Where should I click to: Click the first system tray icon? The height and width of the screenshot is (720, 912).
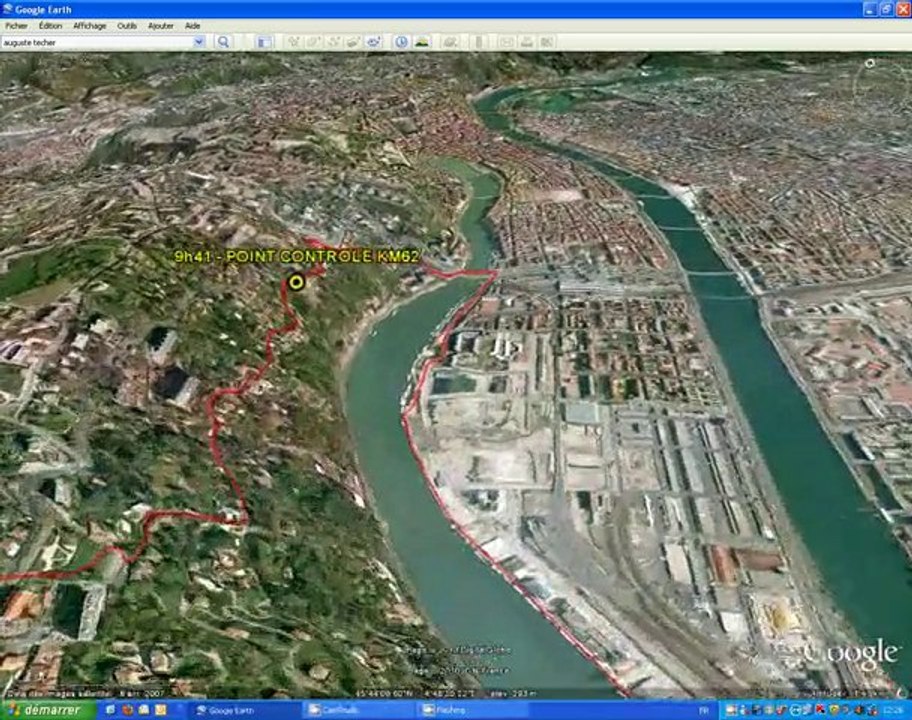(x=732, y=710)
